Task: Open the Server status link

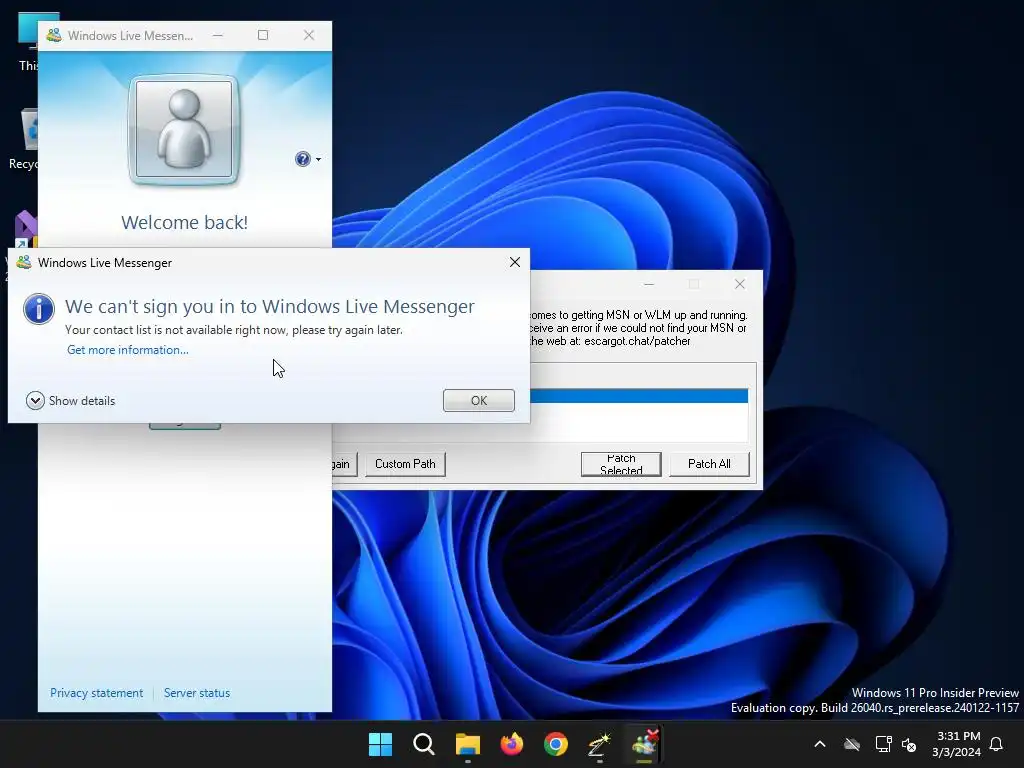Action: pos(197,693)
